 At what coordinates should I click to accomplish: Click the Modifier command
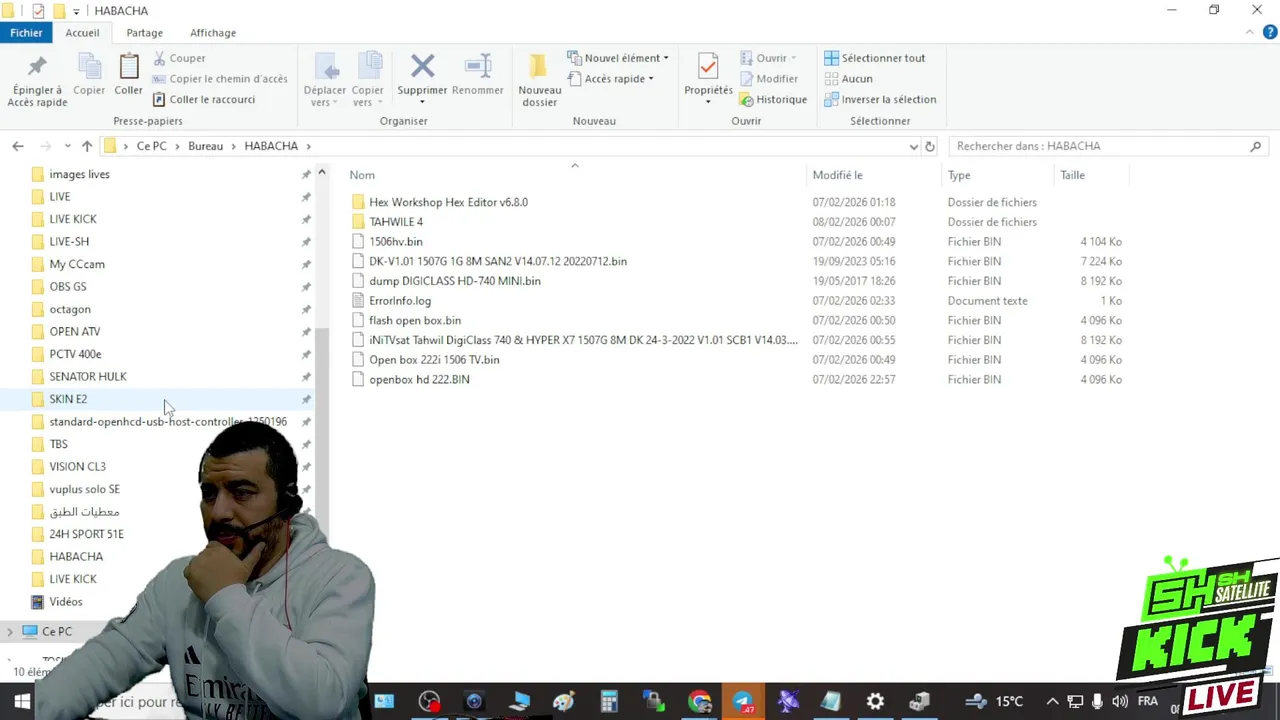point(769,79)
